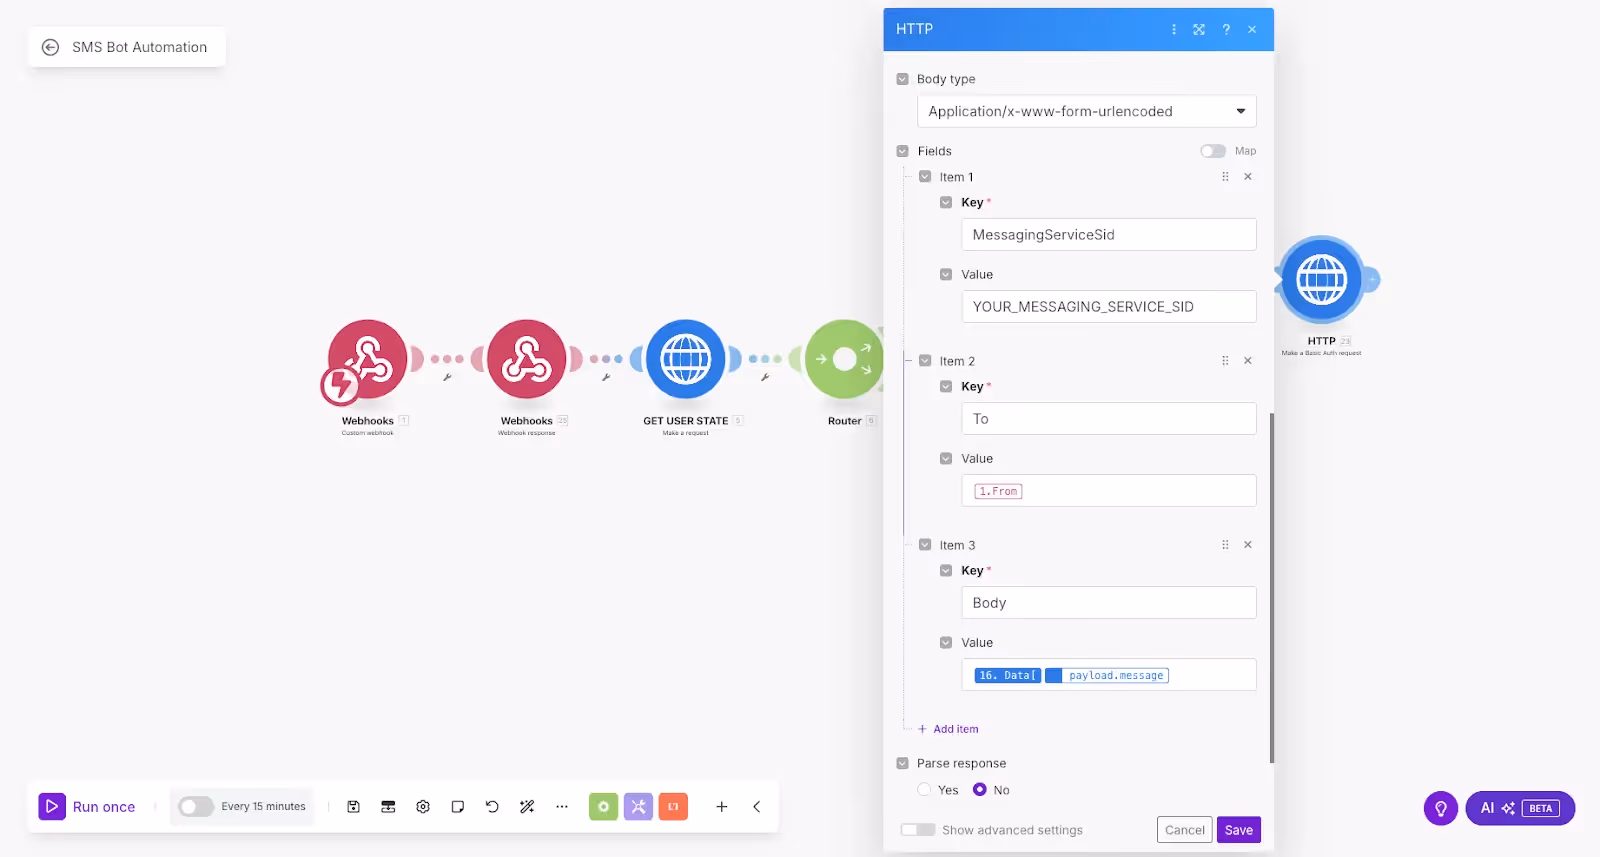The image size is (1600, 857).
Task: Turn on the scenario scheduling switch
Action: [195, 807]
